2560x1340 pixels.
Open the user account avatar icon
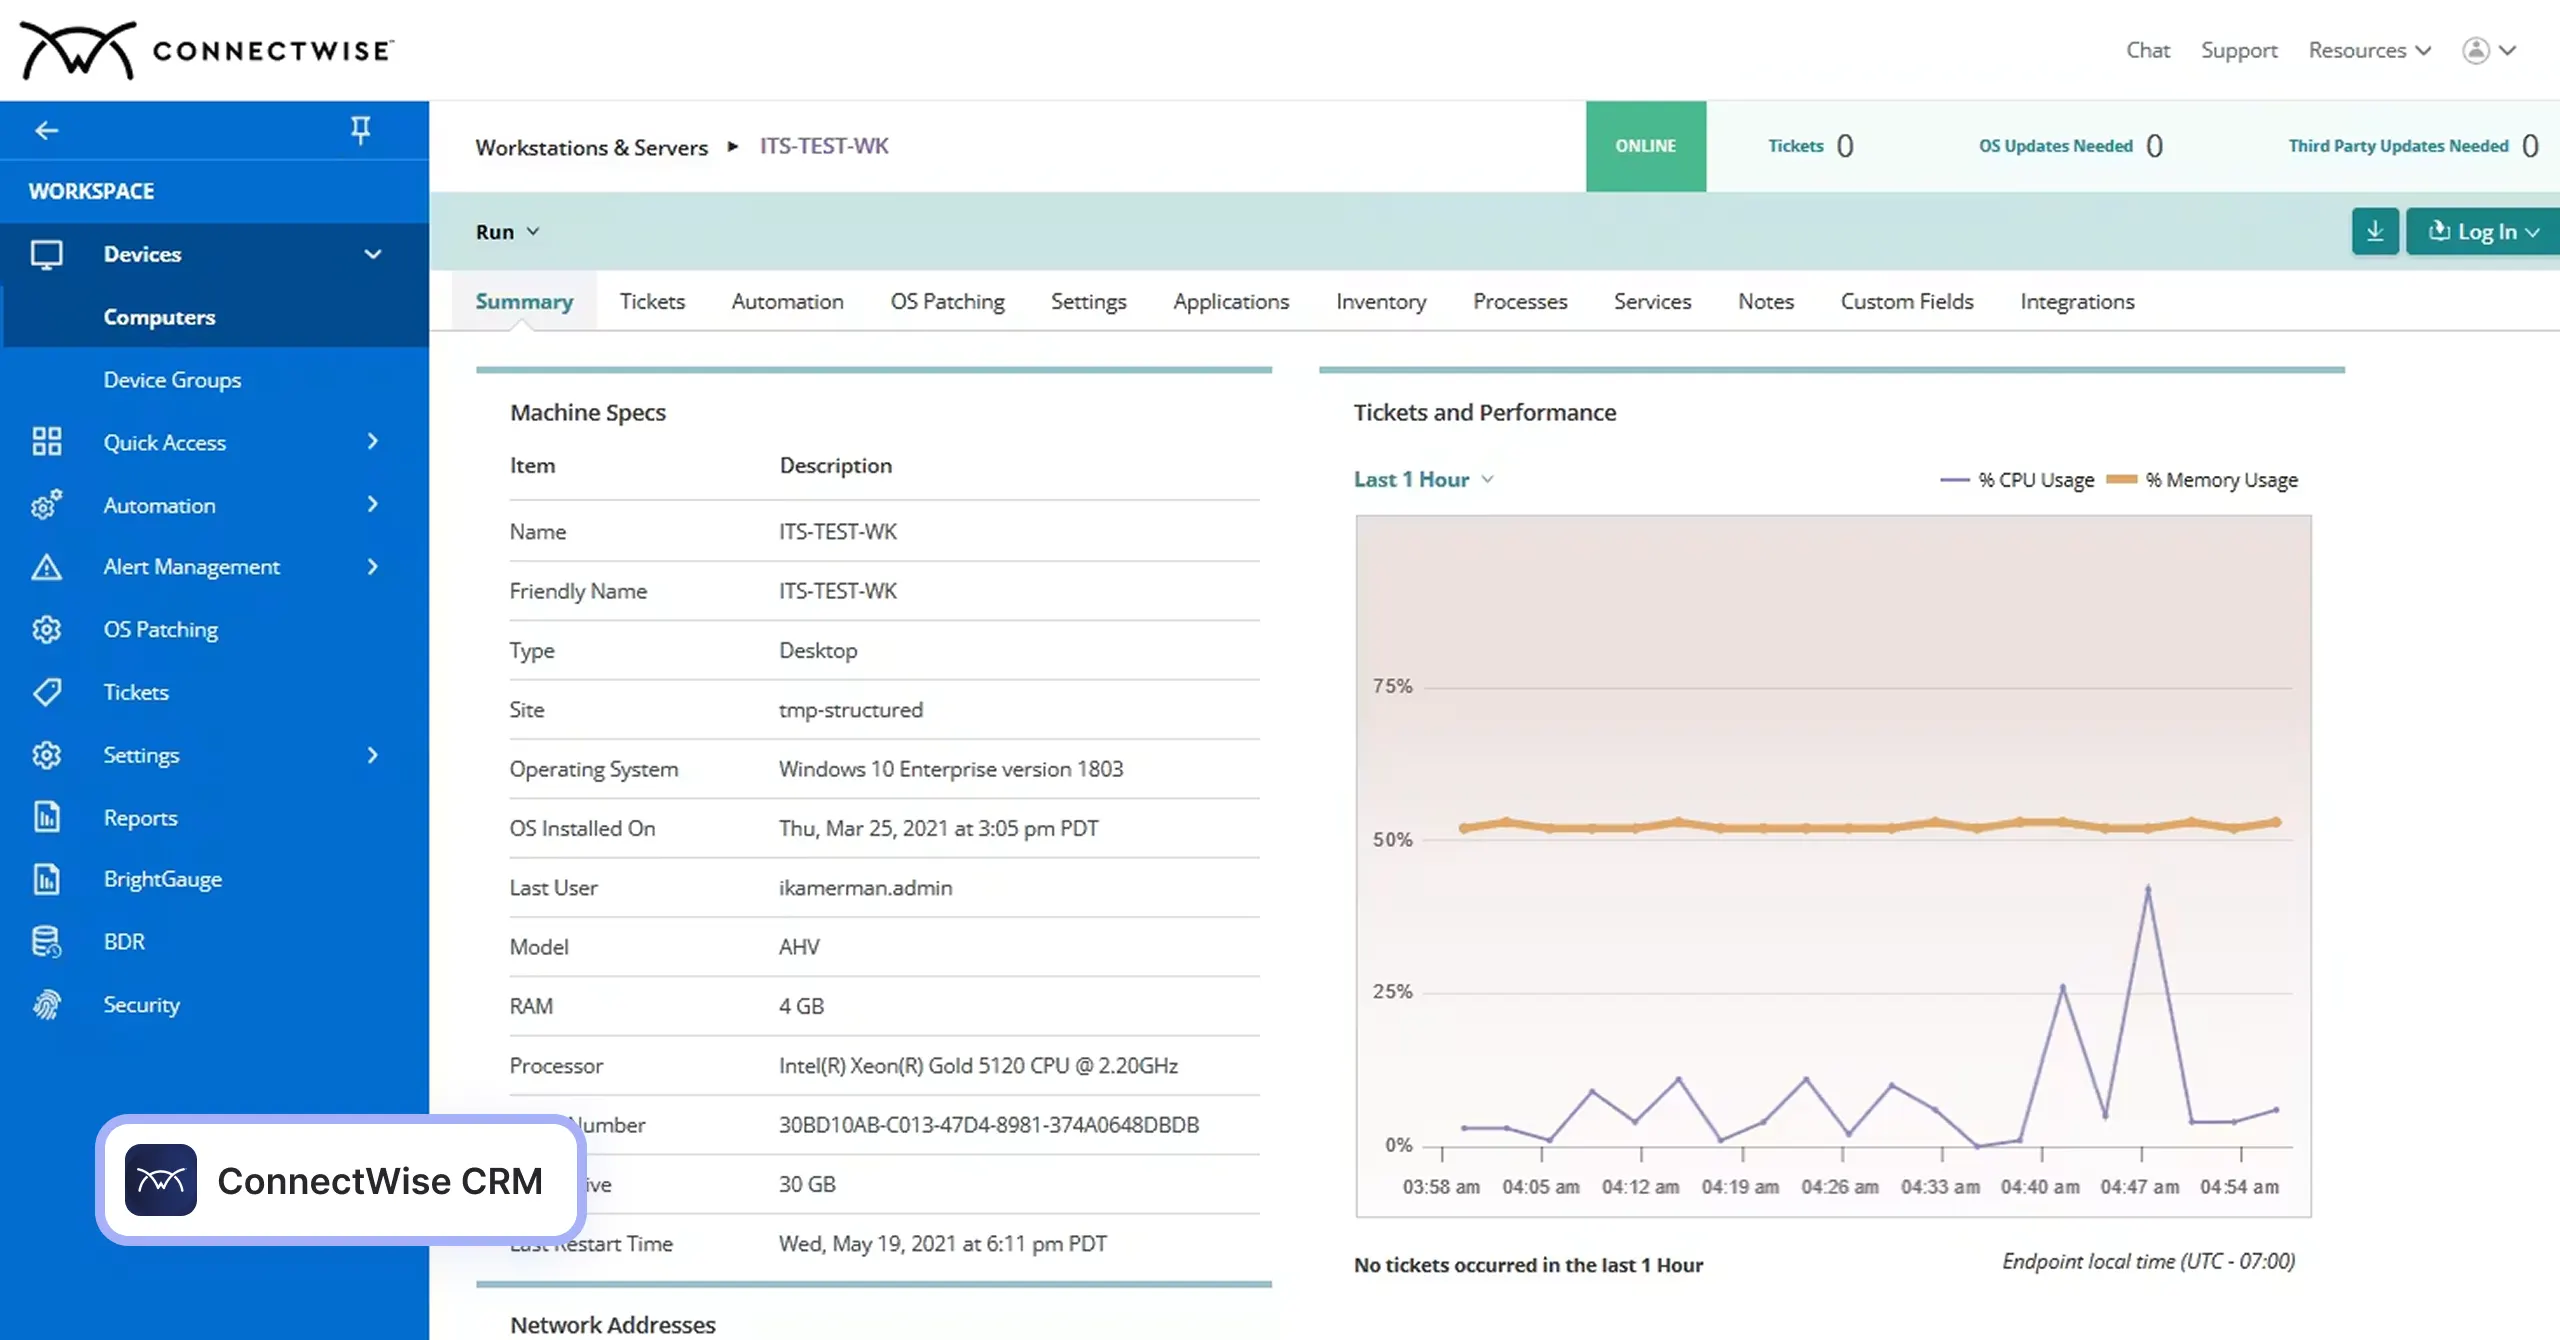pos(2475,50)
